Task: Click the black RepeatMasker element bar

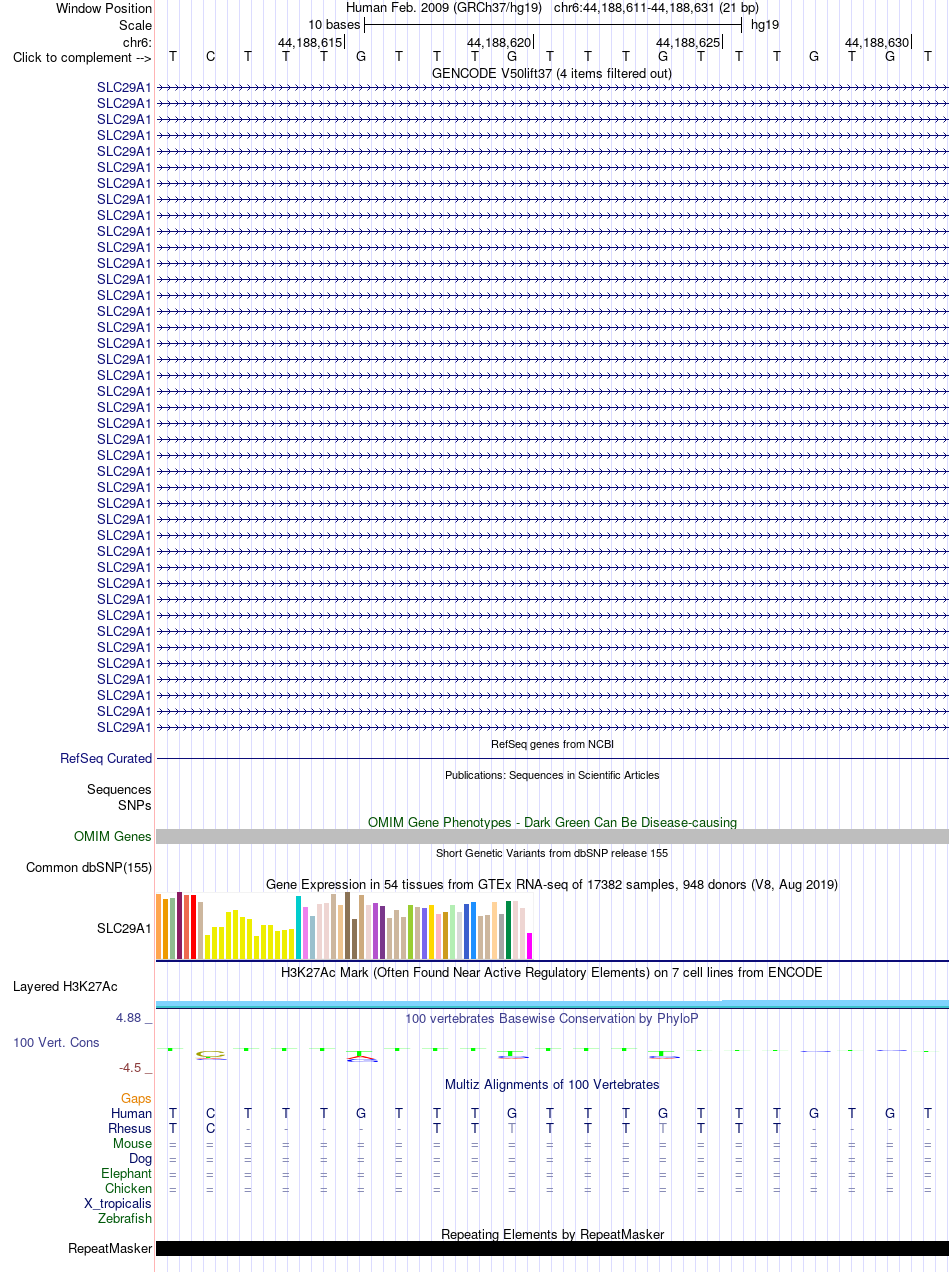Action: [552, 1248]
